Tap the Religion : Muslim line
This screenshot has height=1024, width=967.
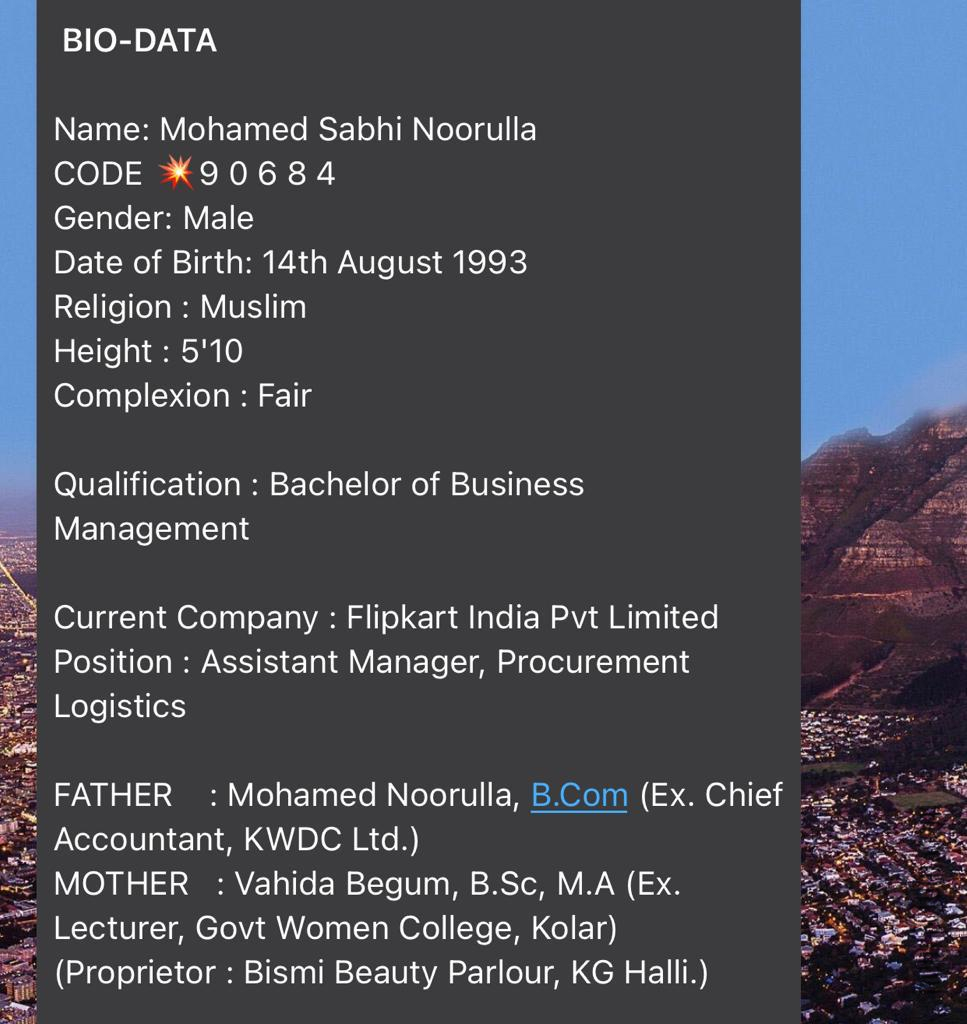point(180,307)
